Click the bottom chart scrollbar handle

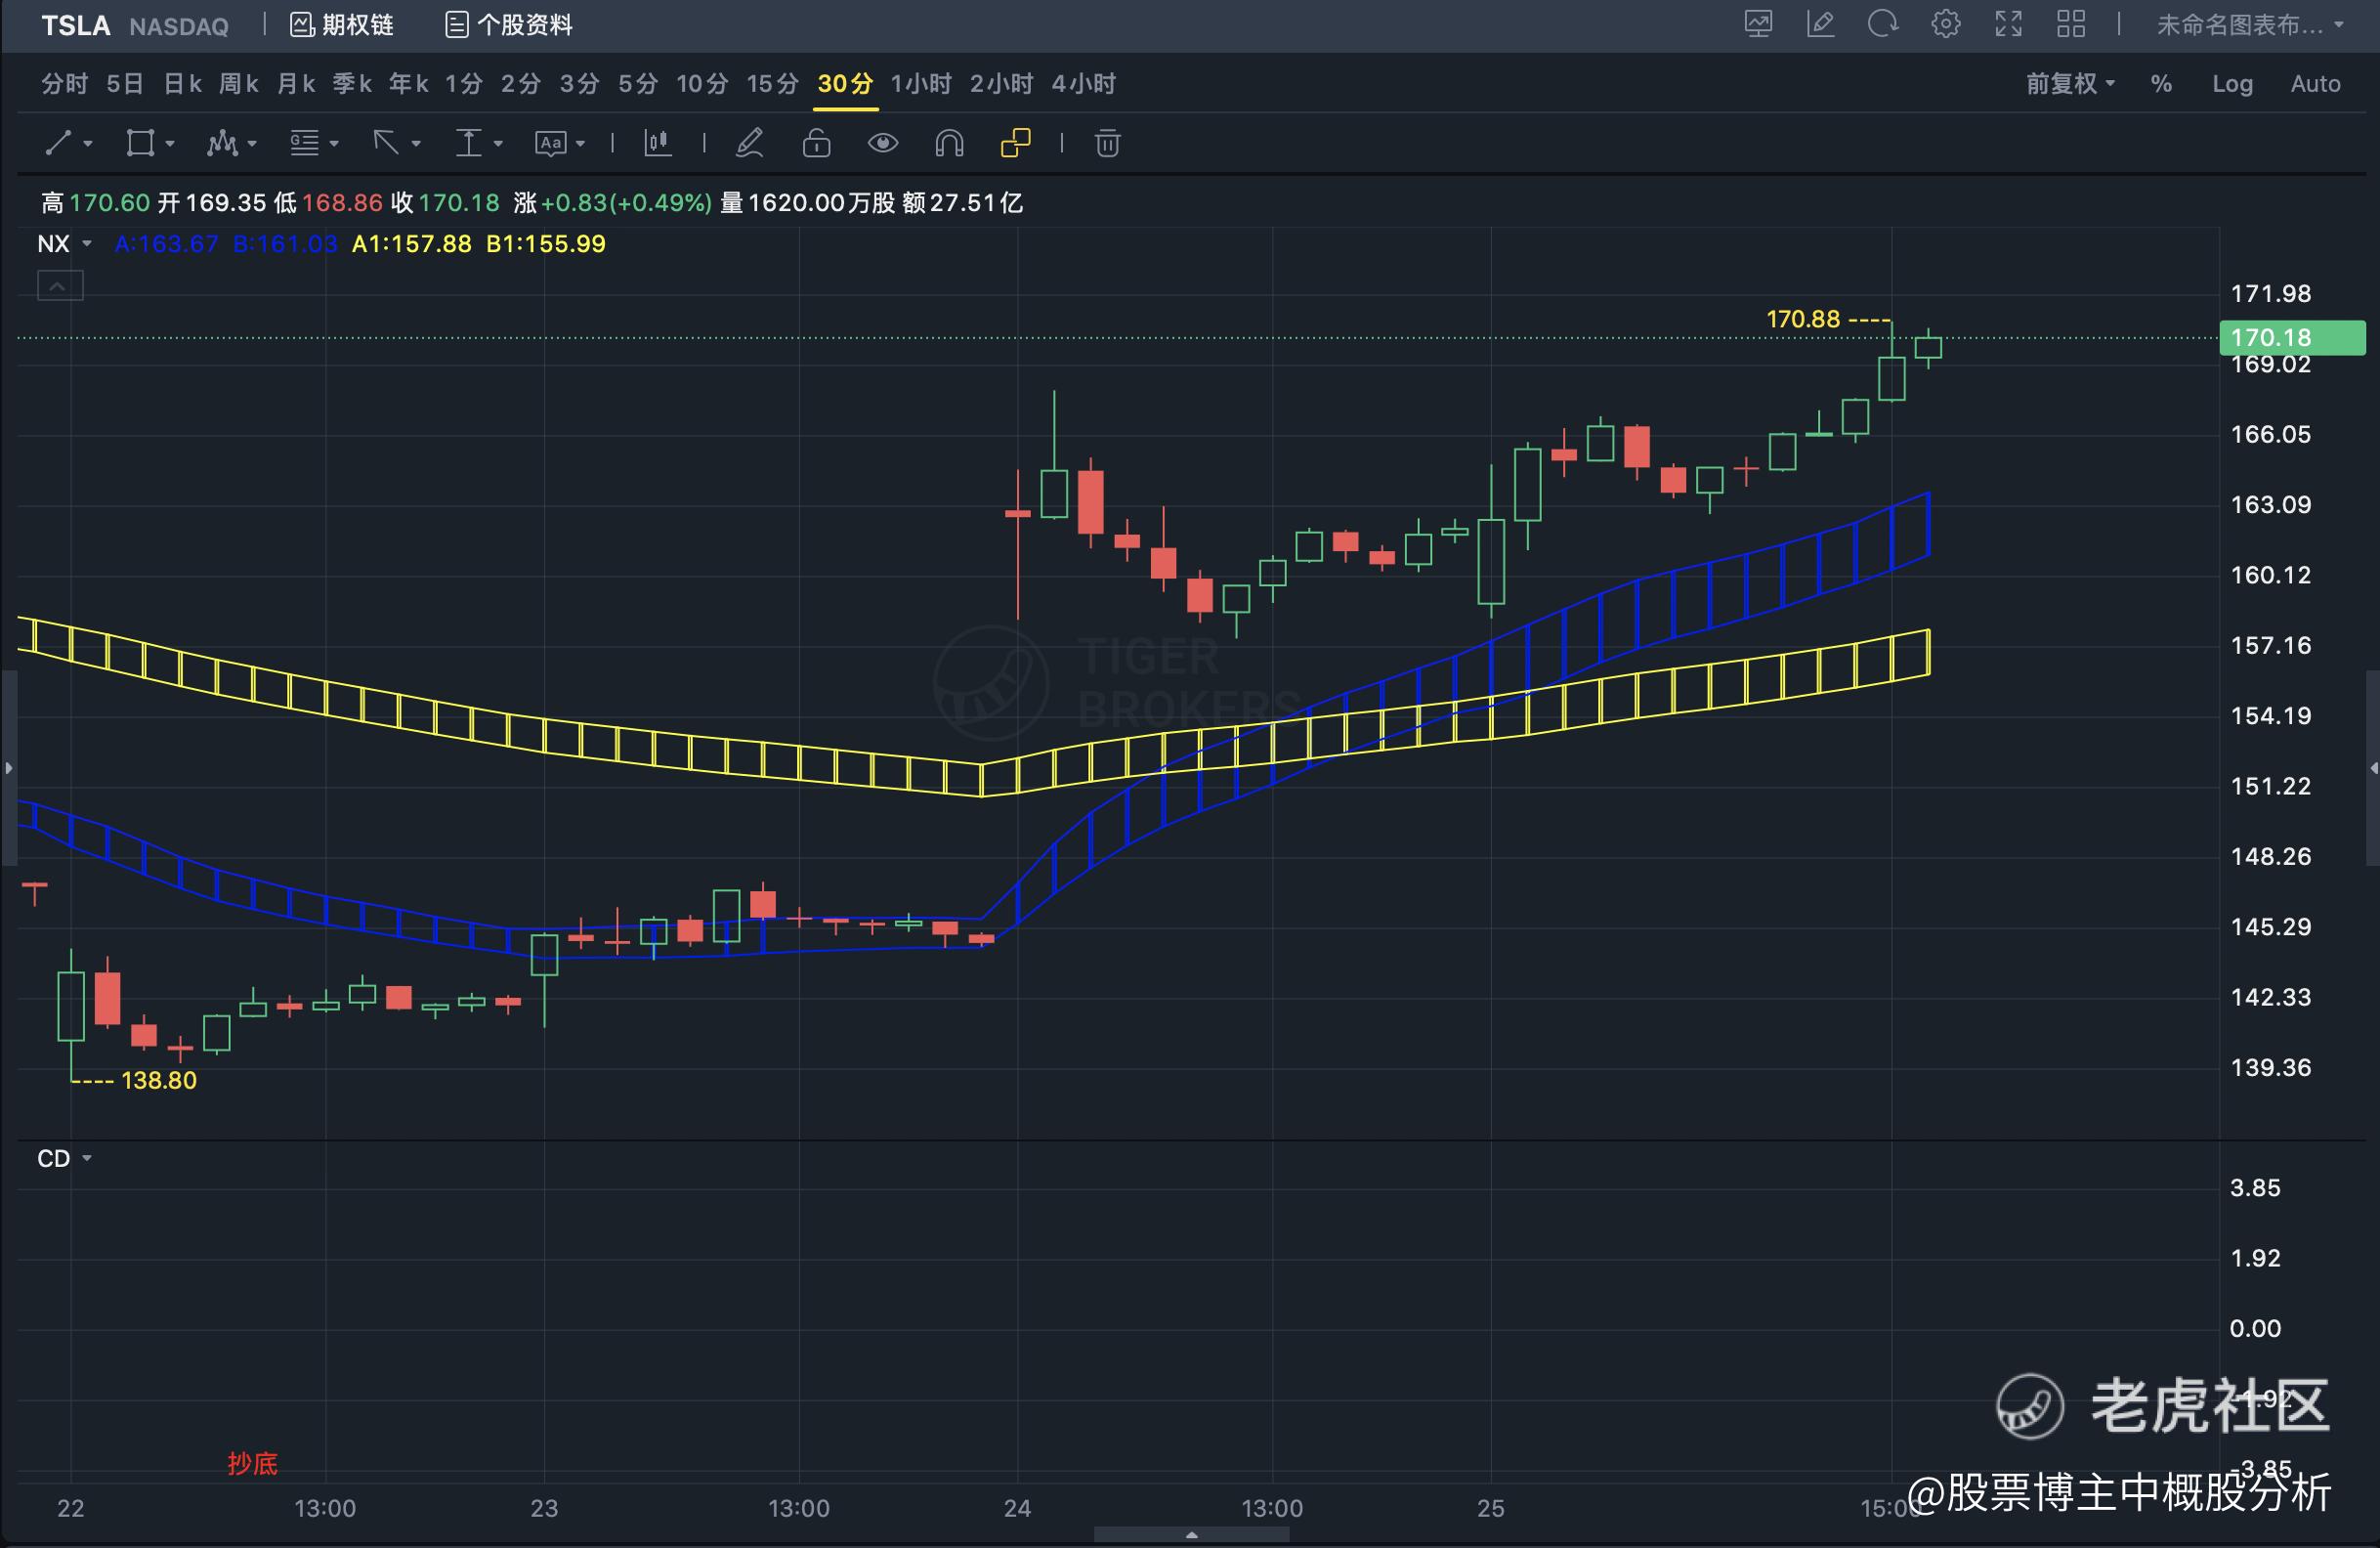click(1191, 1534)
